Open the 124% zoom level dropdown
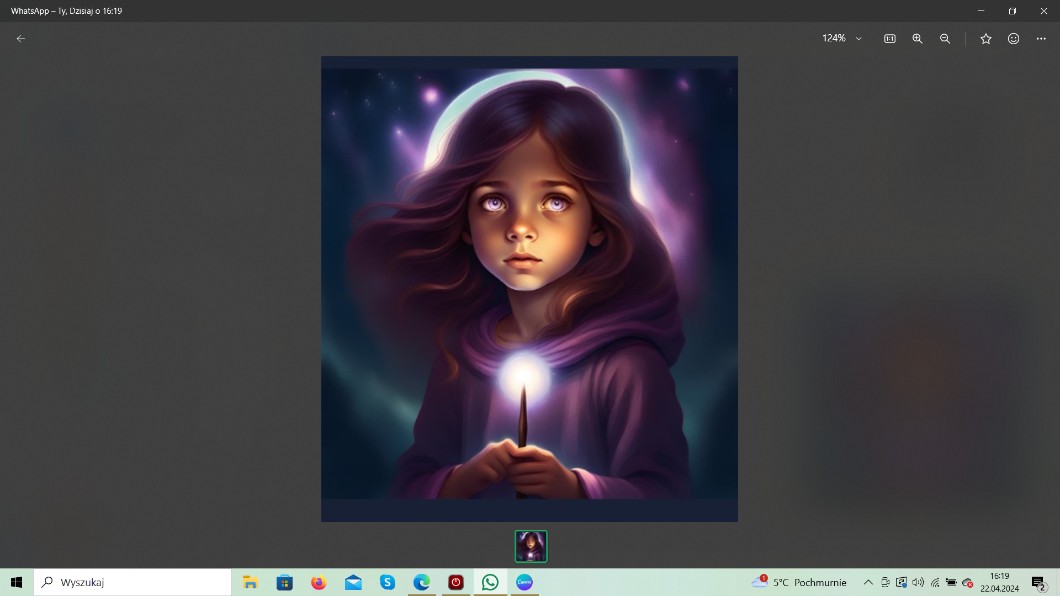1060x596 pixels. pyautogui.click(x=841, y=38)
